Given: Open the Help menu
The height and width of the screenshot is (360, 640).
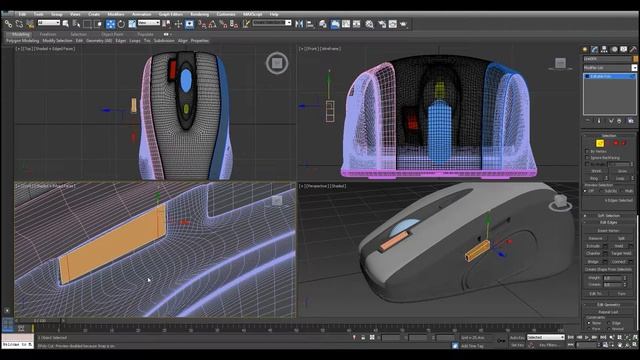Looking at the screenshot, I should [x=274, y=14].
